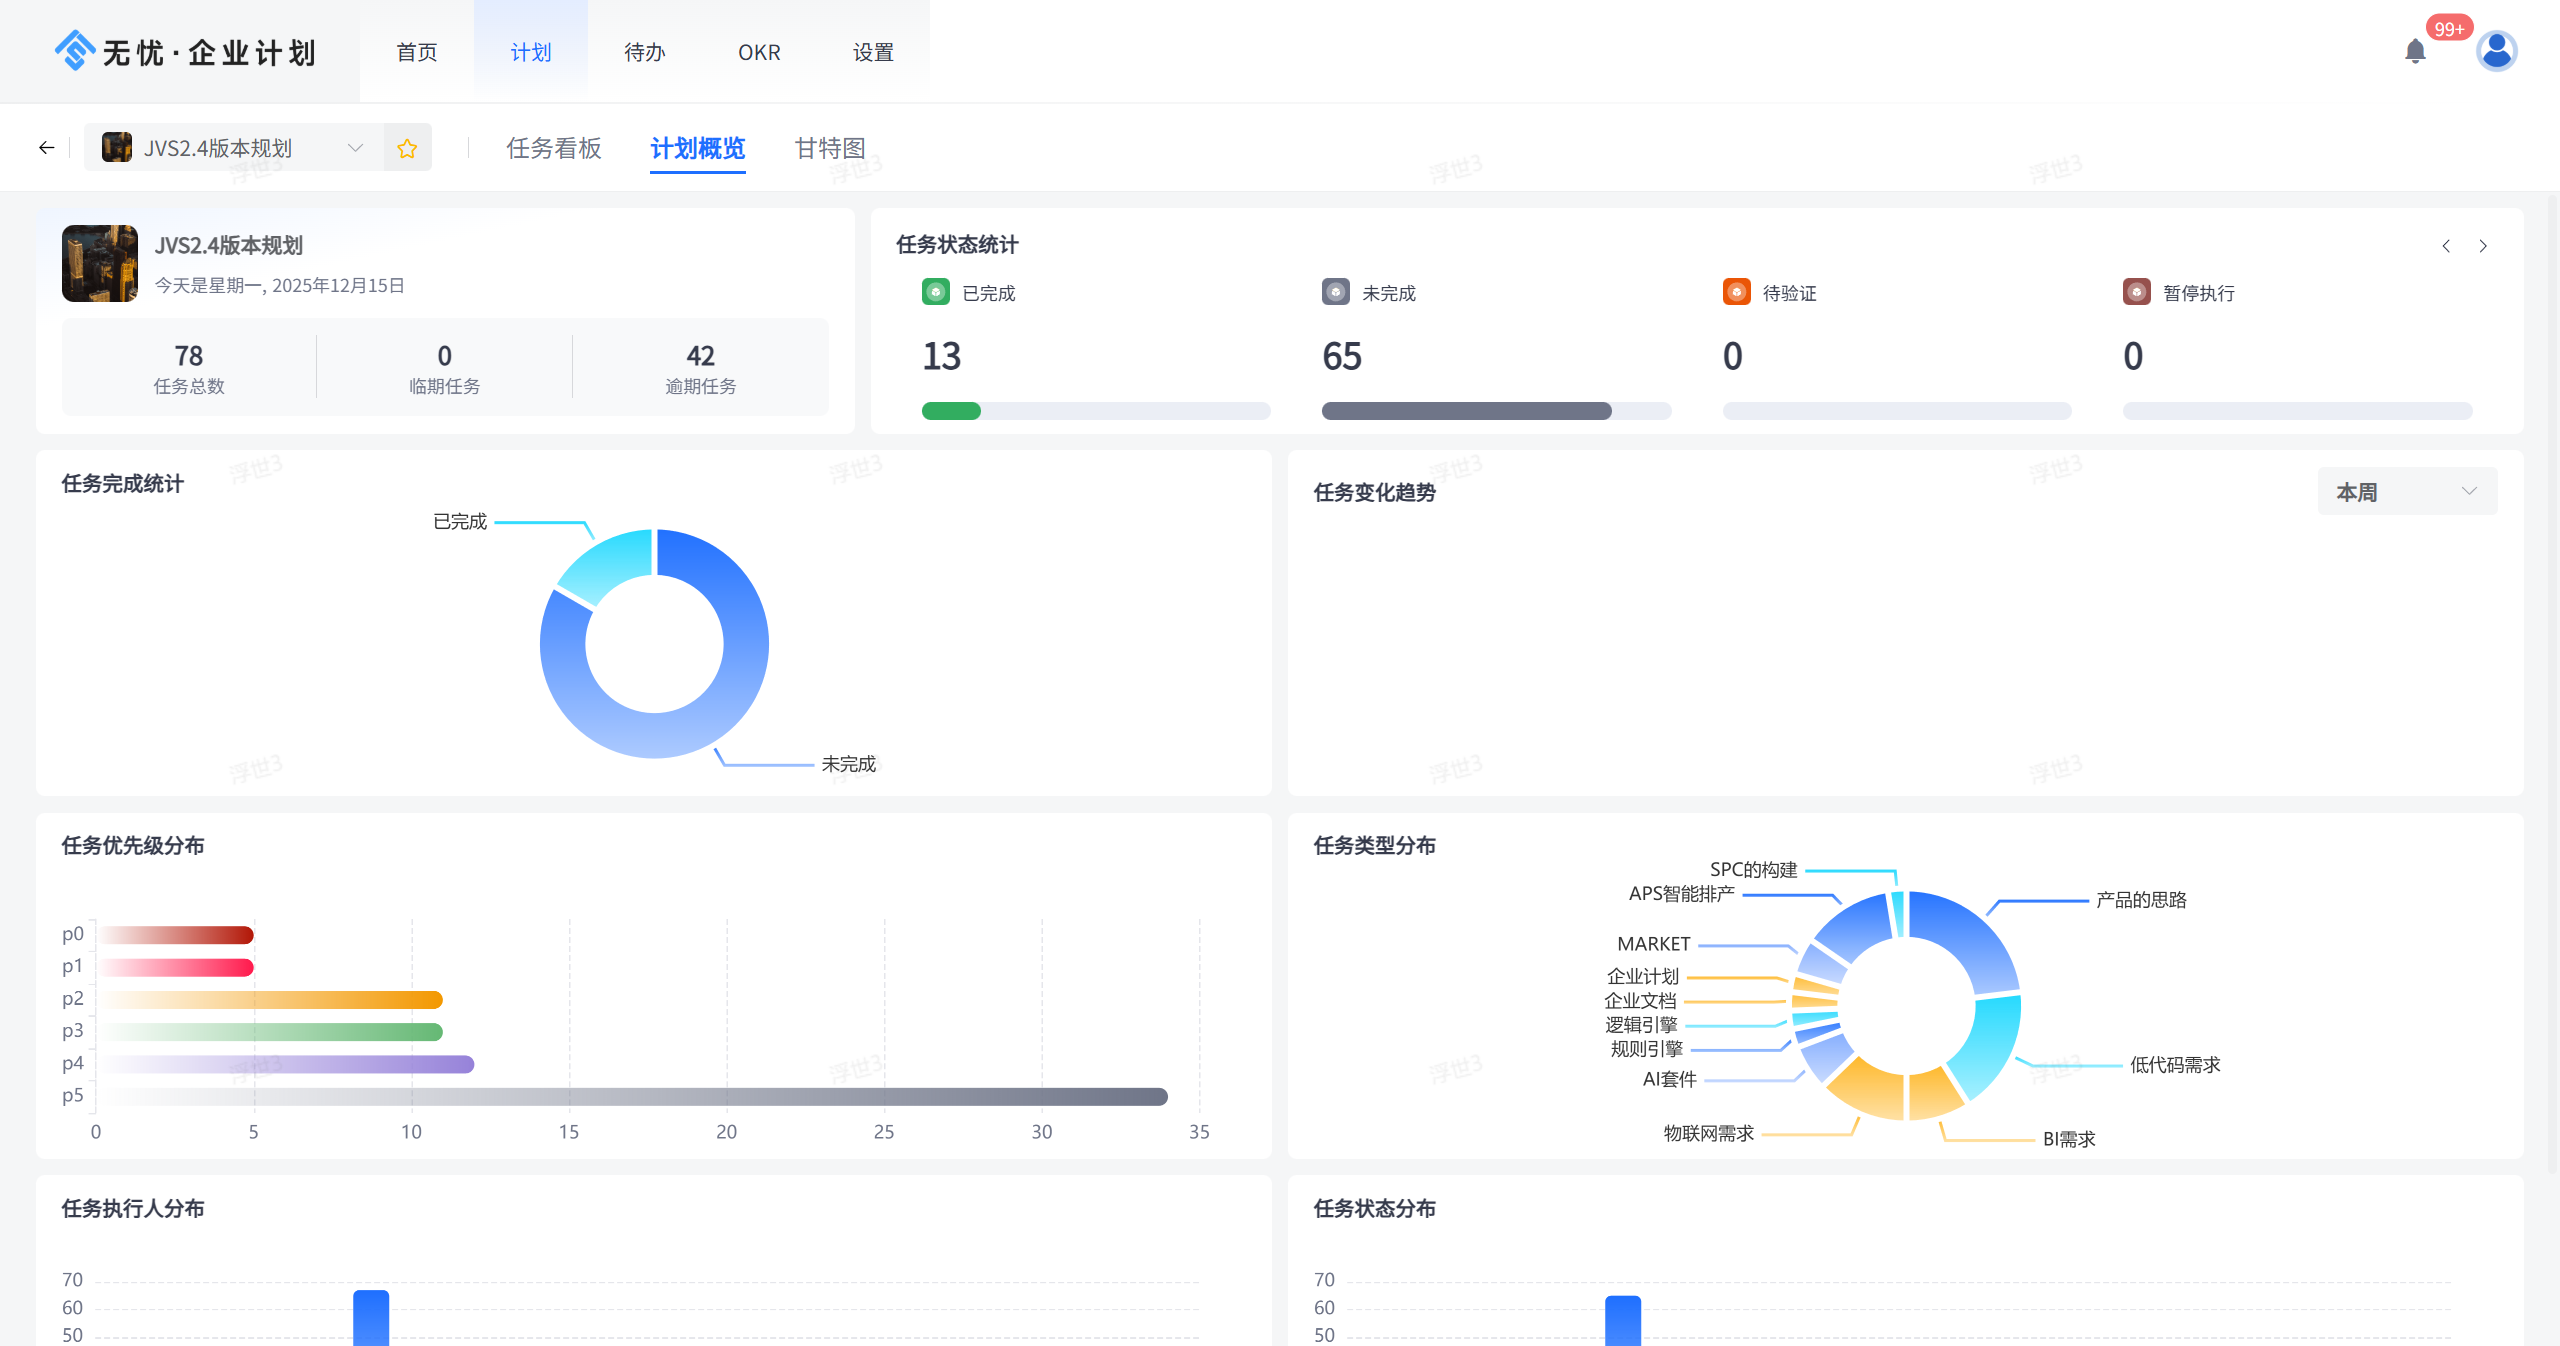Screen dimensions: 2560x1346
Task: Click the notification bell icon
Action: click(2415, 51)
